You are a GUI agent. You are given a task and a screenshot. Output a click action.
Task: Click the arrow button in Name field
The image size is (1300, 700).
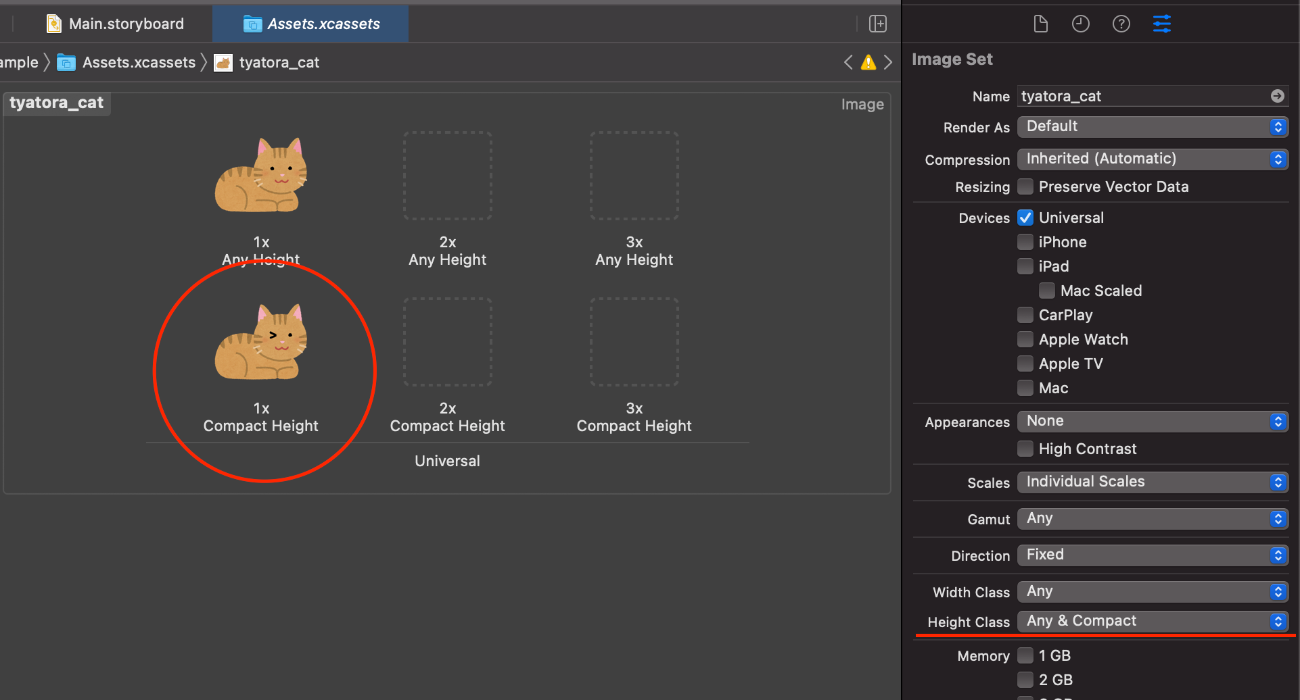tap(1277, 96)
